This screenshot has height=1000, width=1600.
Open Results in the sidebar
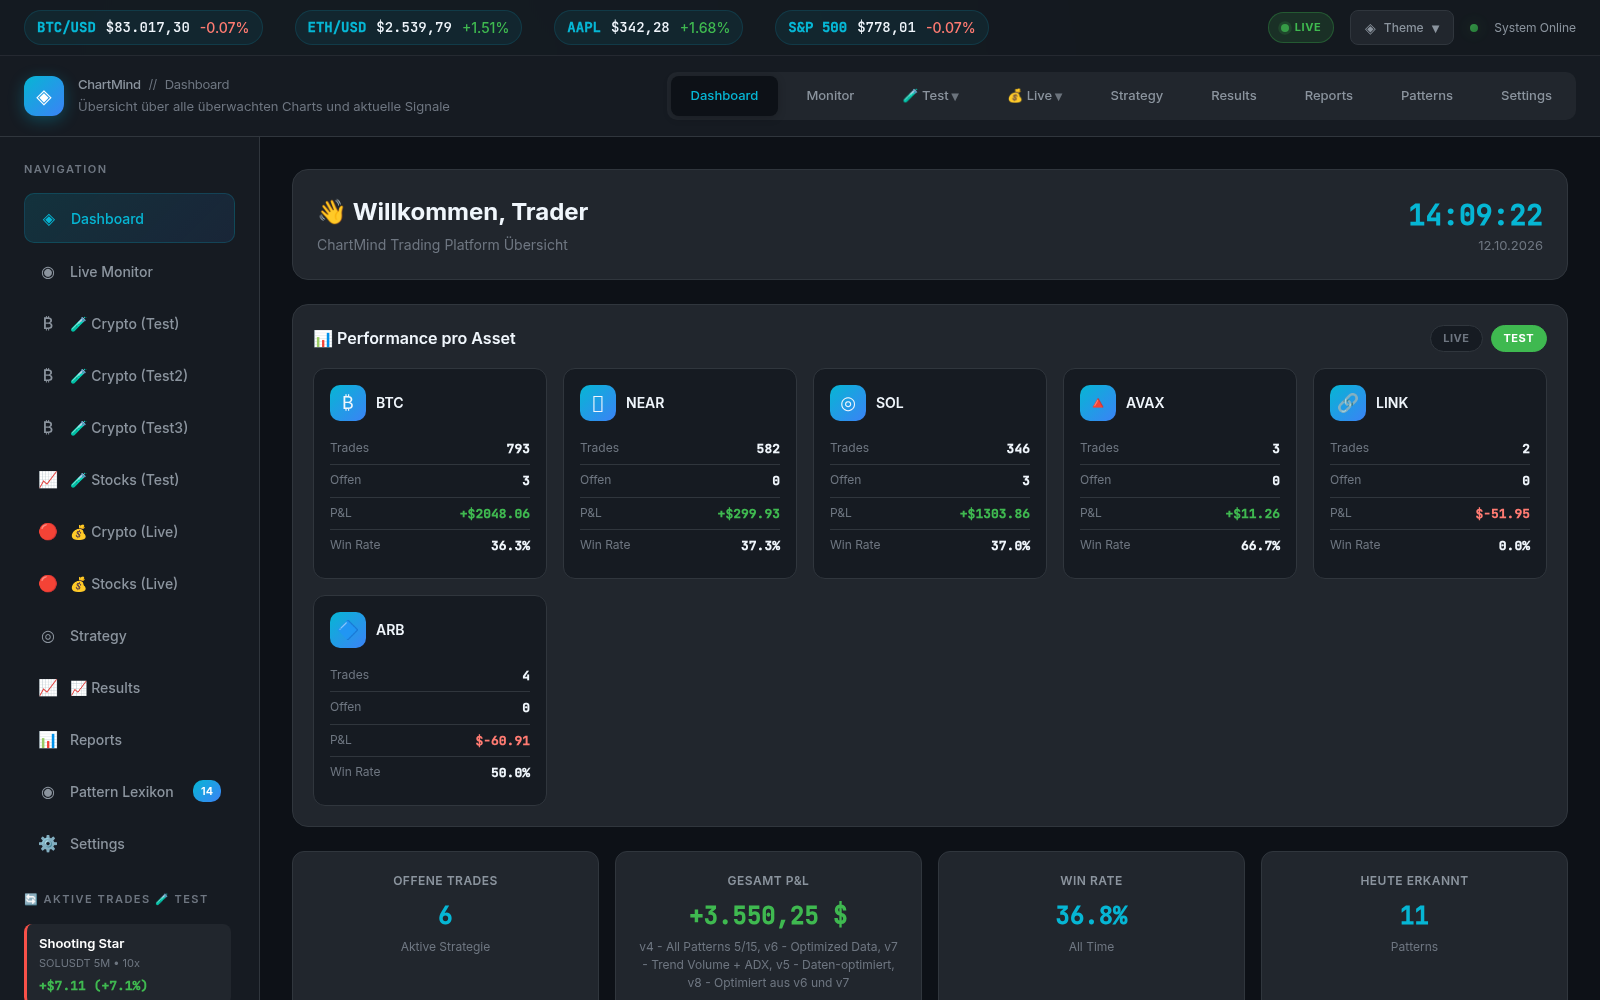129,688
